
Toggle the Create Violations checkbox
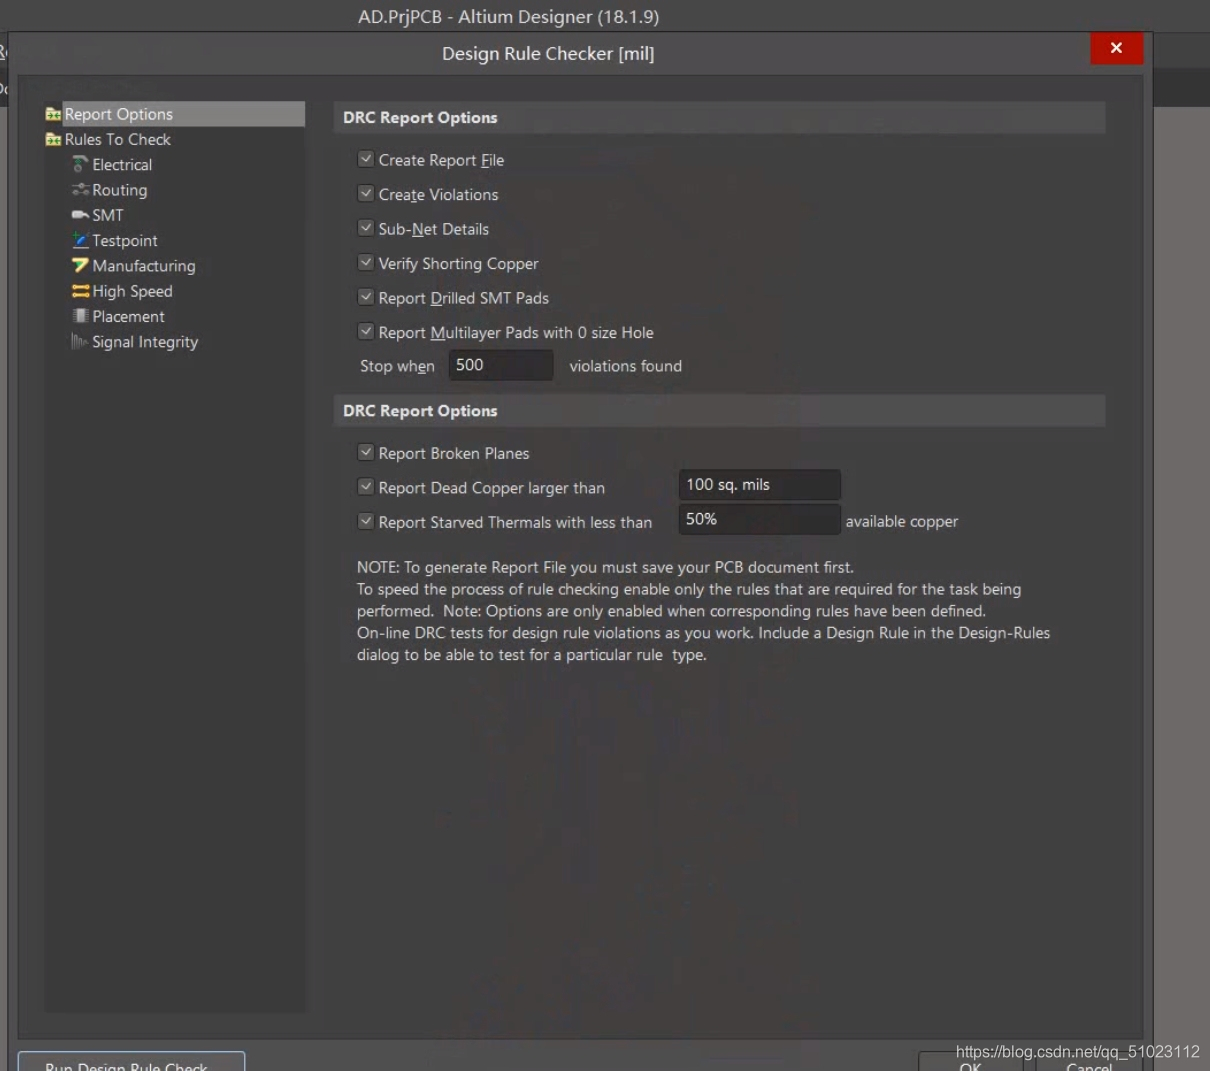coord(366,193)
